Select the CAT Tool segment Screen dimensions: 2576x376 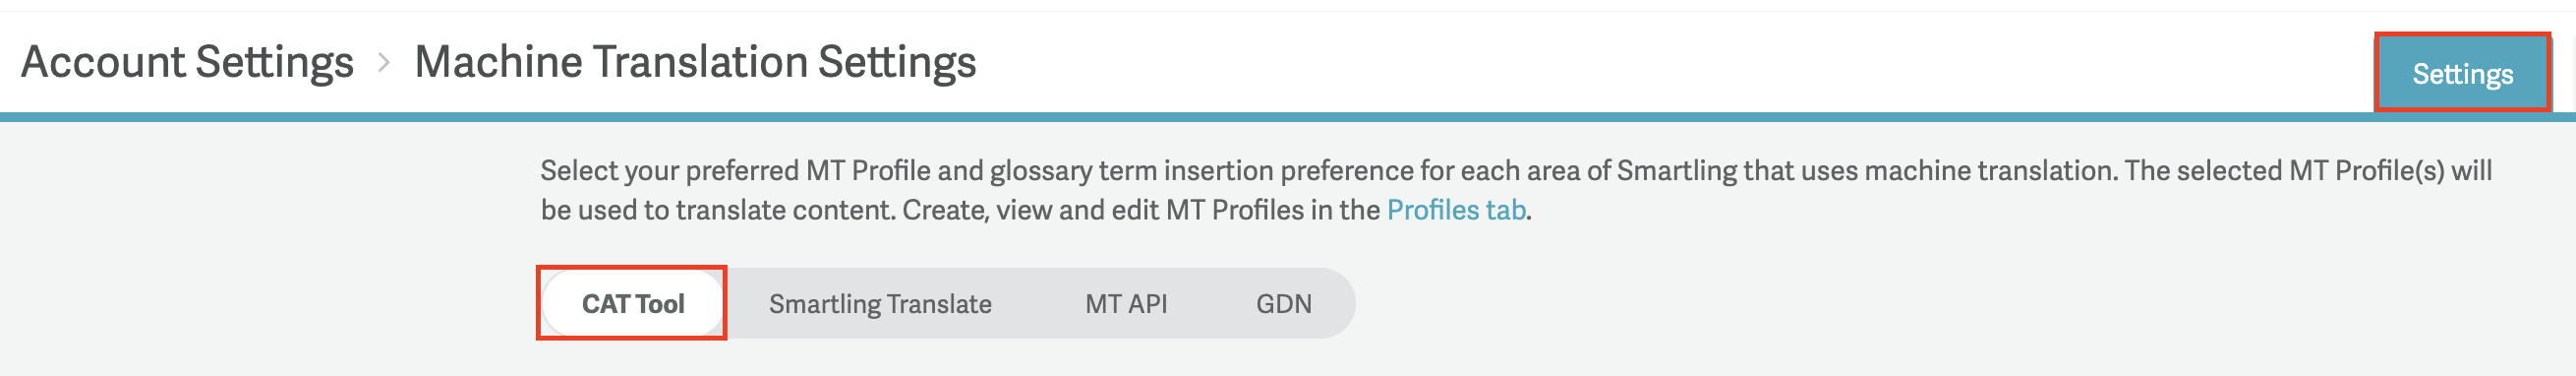click(x=633, y=303)
